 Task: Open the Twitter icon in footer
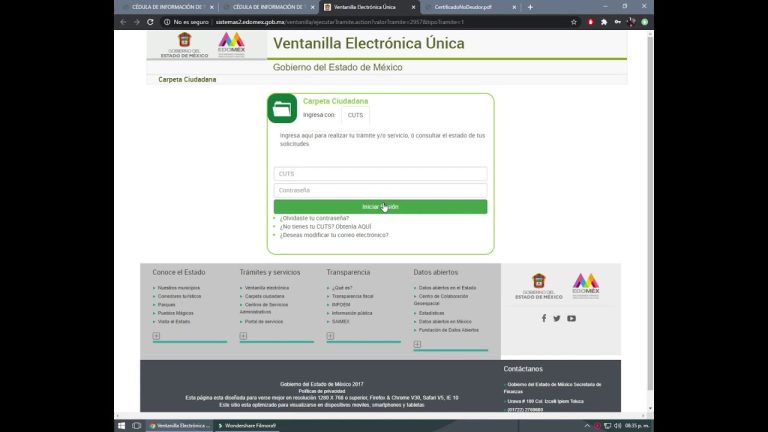coord(557,318)
